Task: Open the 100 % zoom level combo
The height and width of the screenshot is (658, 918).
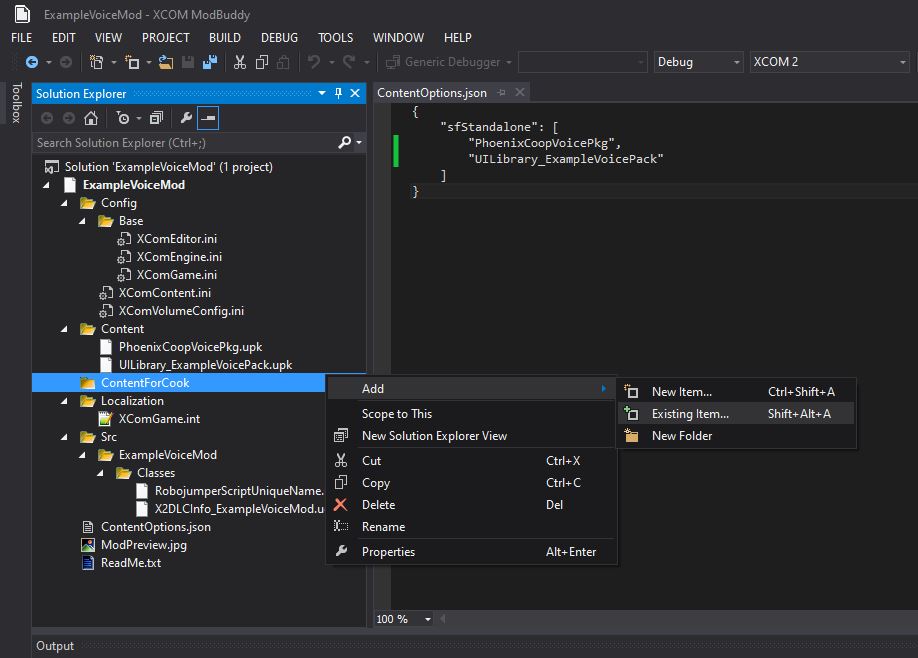Action: pyautogui.click(x=406, y=619)
